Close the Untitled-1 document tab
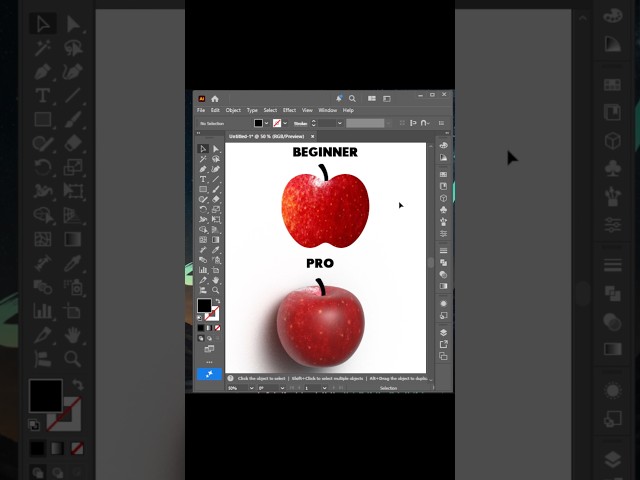 pos(313,136)
